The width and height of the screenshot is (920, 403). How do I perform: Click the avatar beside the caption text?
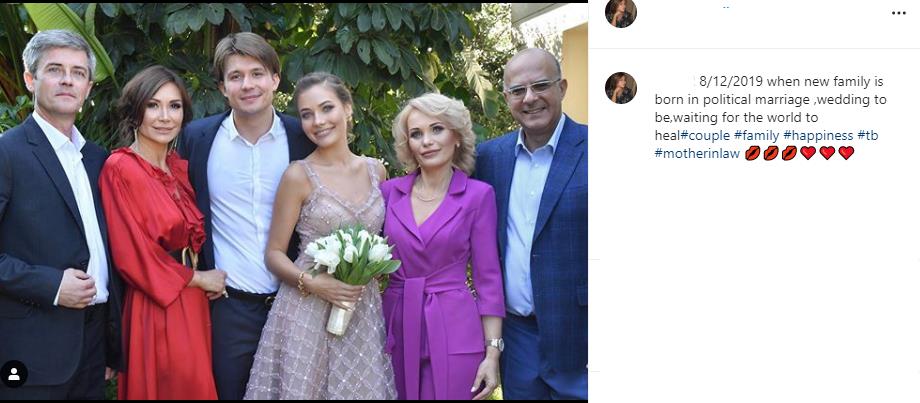coord(621,88)
